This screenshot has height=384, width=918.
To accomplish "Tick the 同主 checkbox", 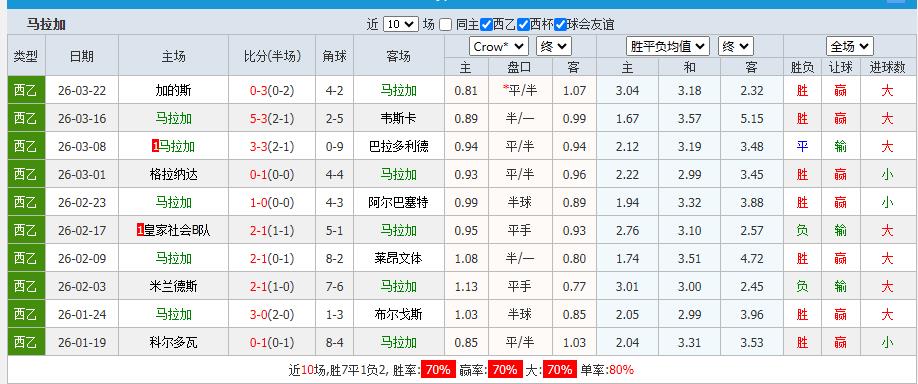I will tap(446, 25).
